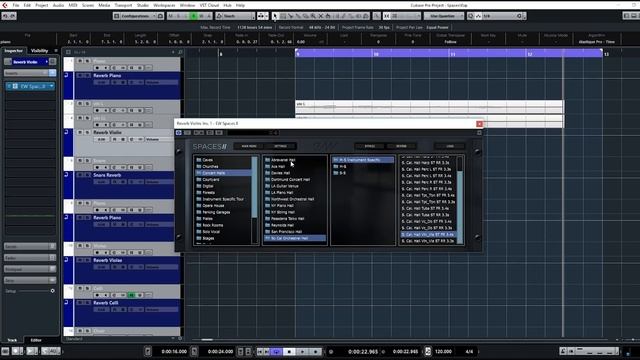This screenshot has width=640, height=360.
Task: Switch to the Editor tab at bottom
Action: click(36, 340)
